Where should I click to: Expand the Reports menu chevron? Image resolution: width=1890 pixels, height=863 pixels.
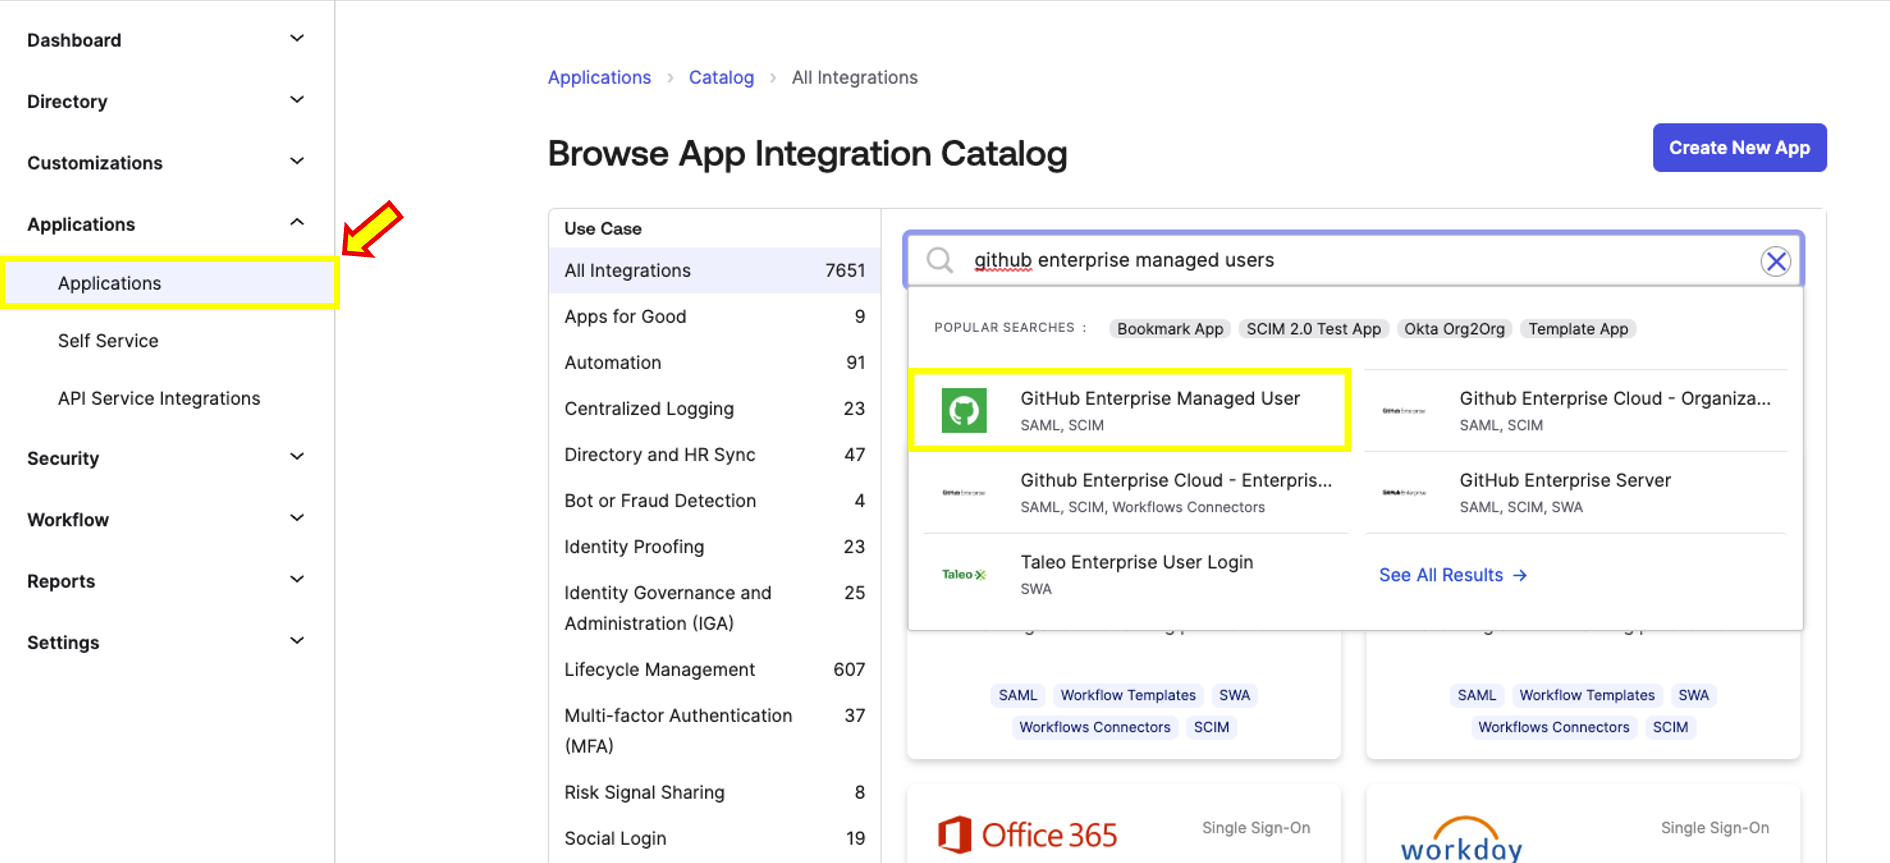tap(297, 580)
